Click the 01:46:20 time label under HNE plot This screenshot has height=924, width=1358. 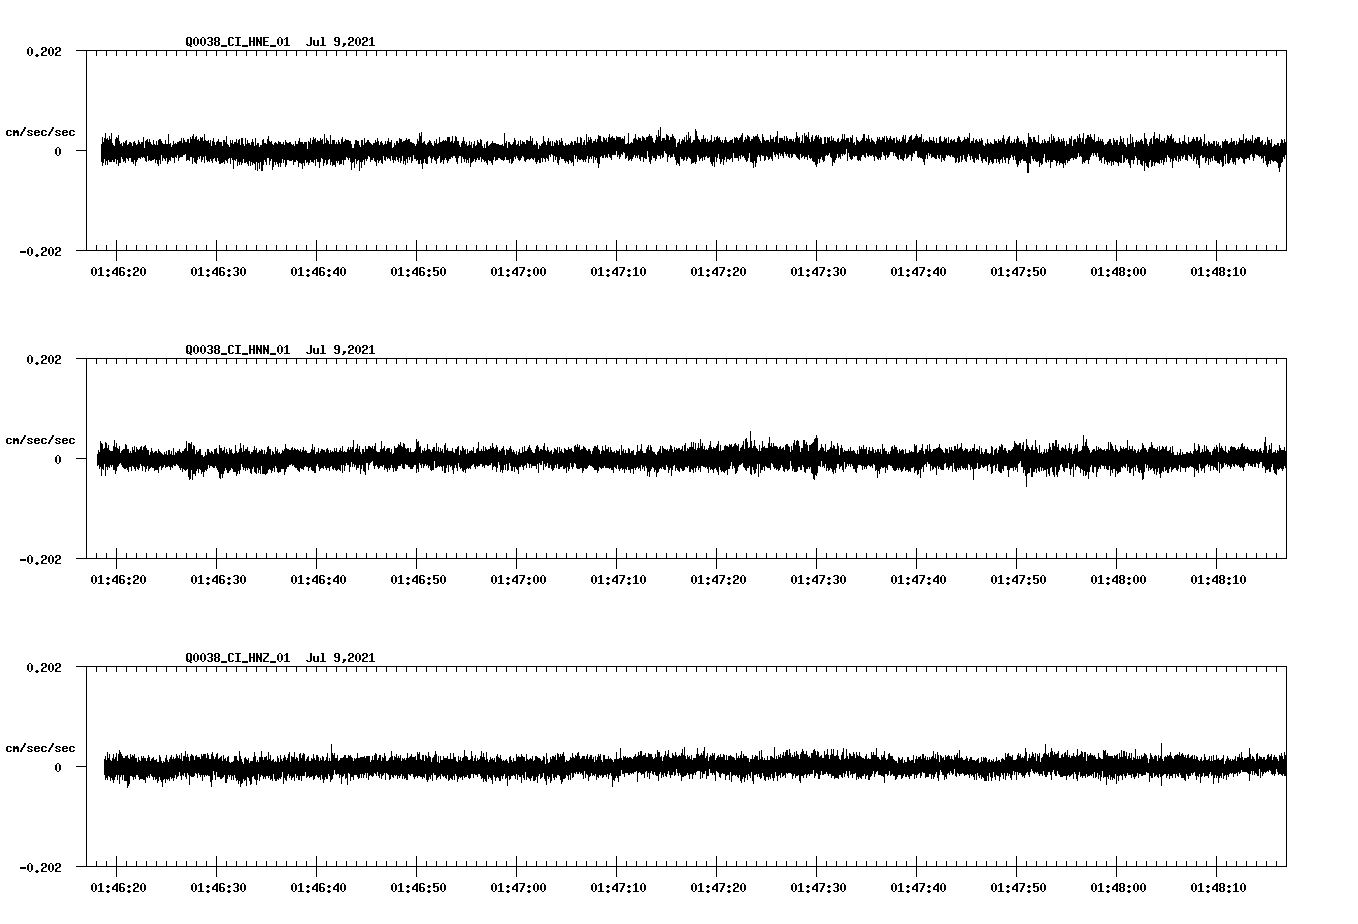click(x=118, y=272)
